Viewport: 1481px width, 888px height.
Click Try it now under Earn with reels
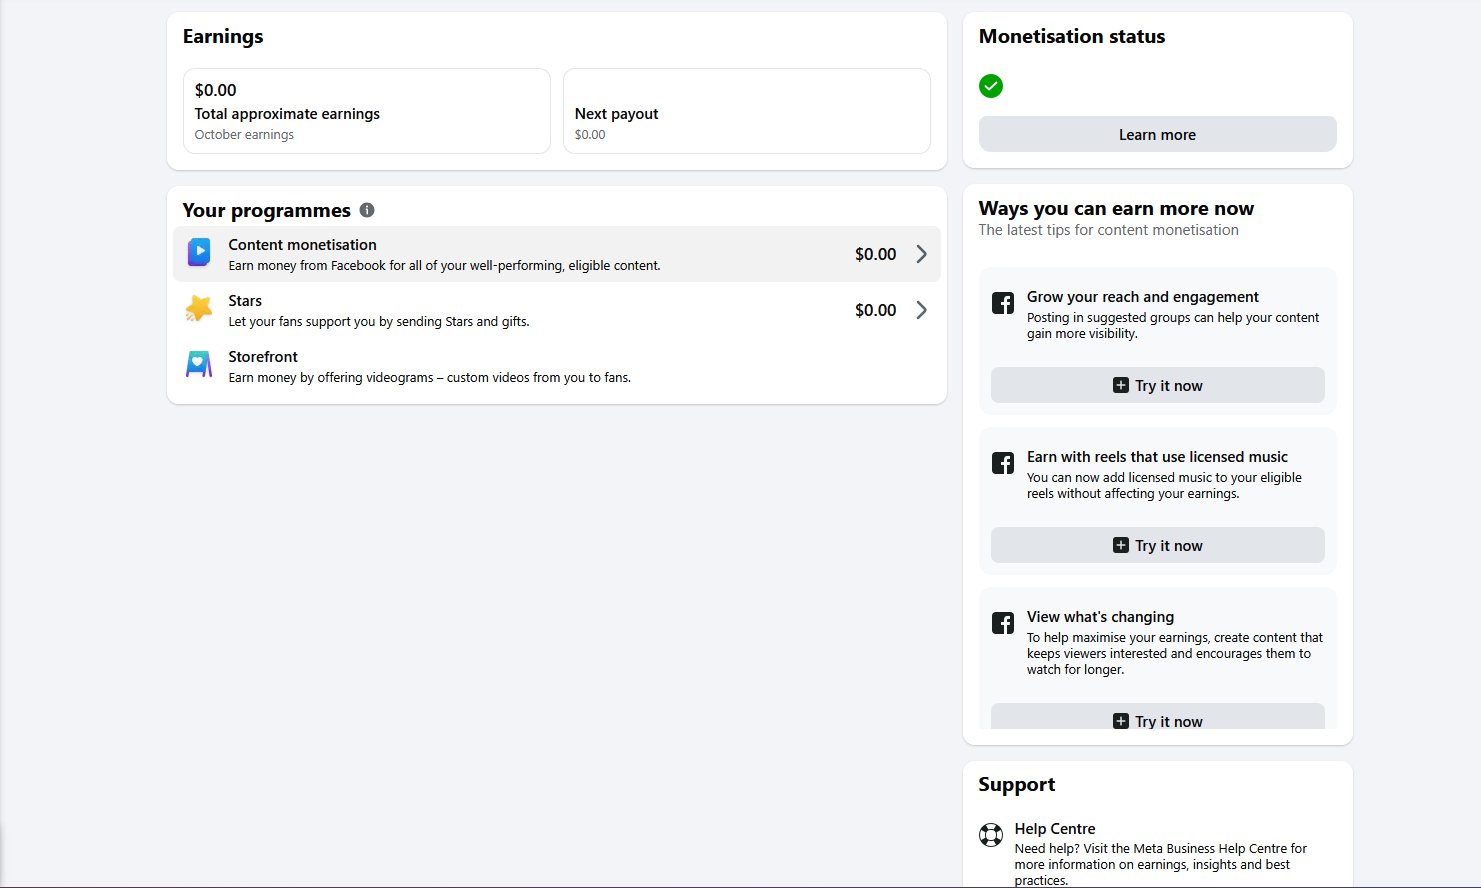click(1157, 545)
